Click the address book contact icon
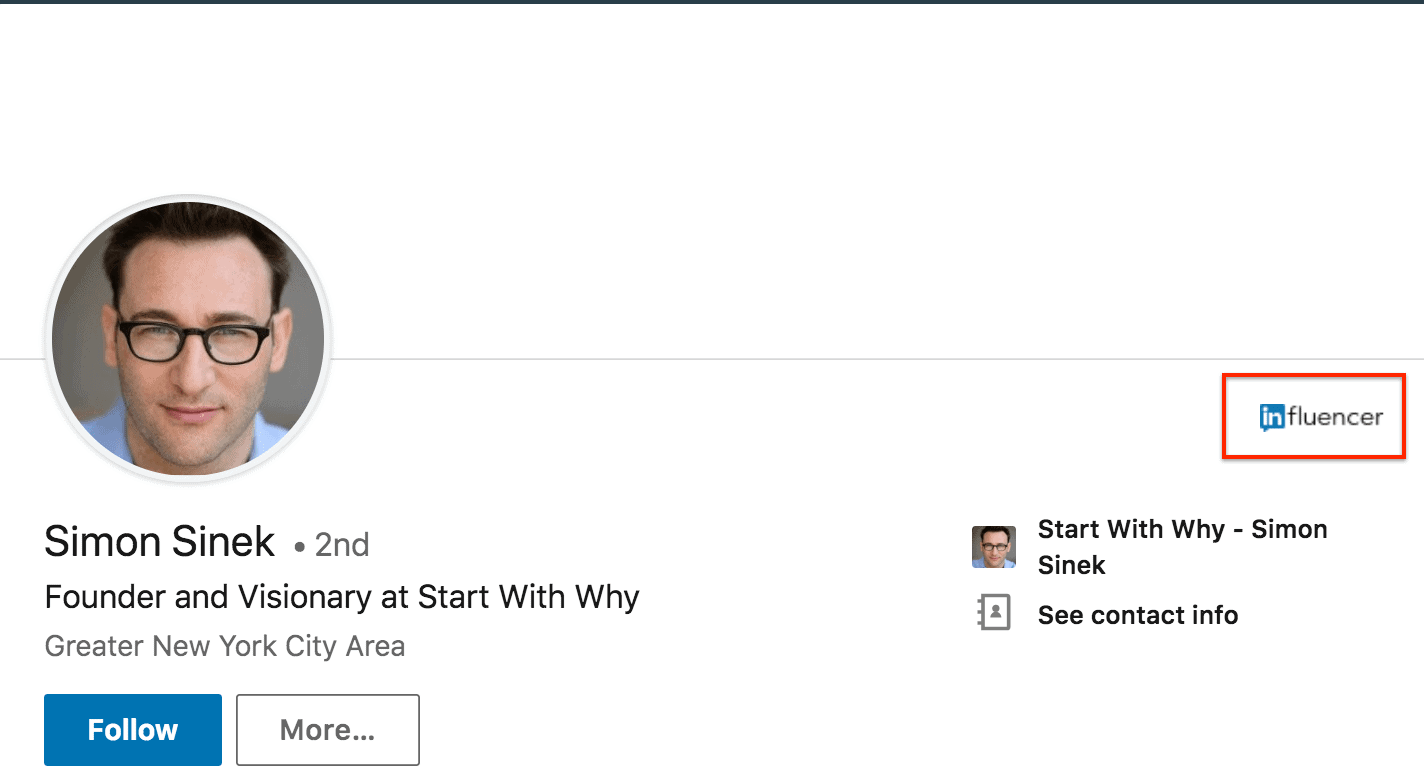The height and width of the screenshot is (784, 1424). [994, 612]
